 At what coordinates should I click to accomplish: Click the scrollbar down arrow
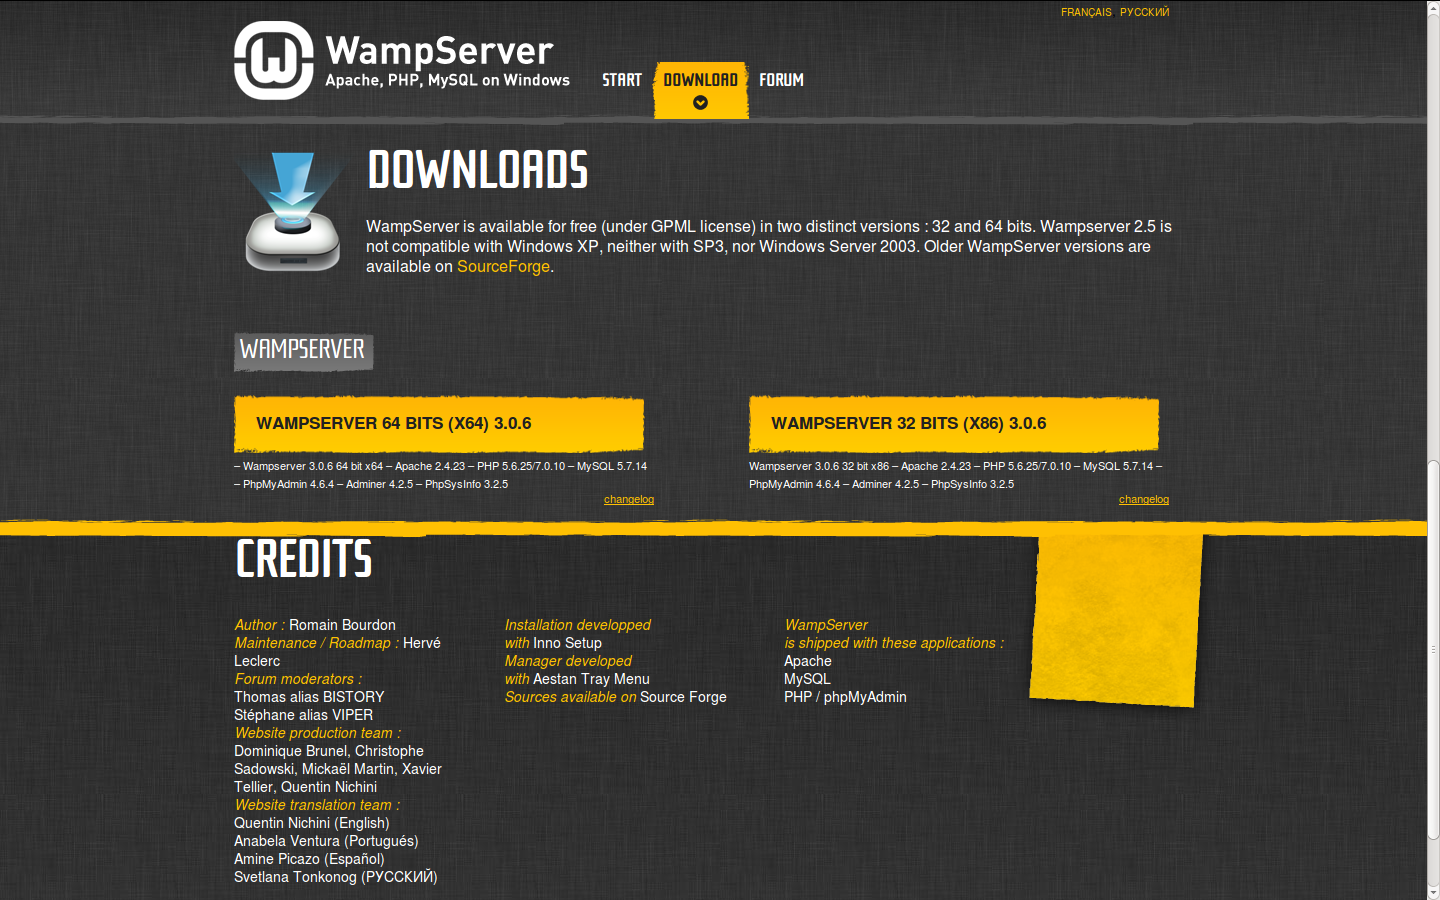tap(1433, 892)
